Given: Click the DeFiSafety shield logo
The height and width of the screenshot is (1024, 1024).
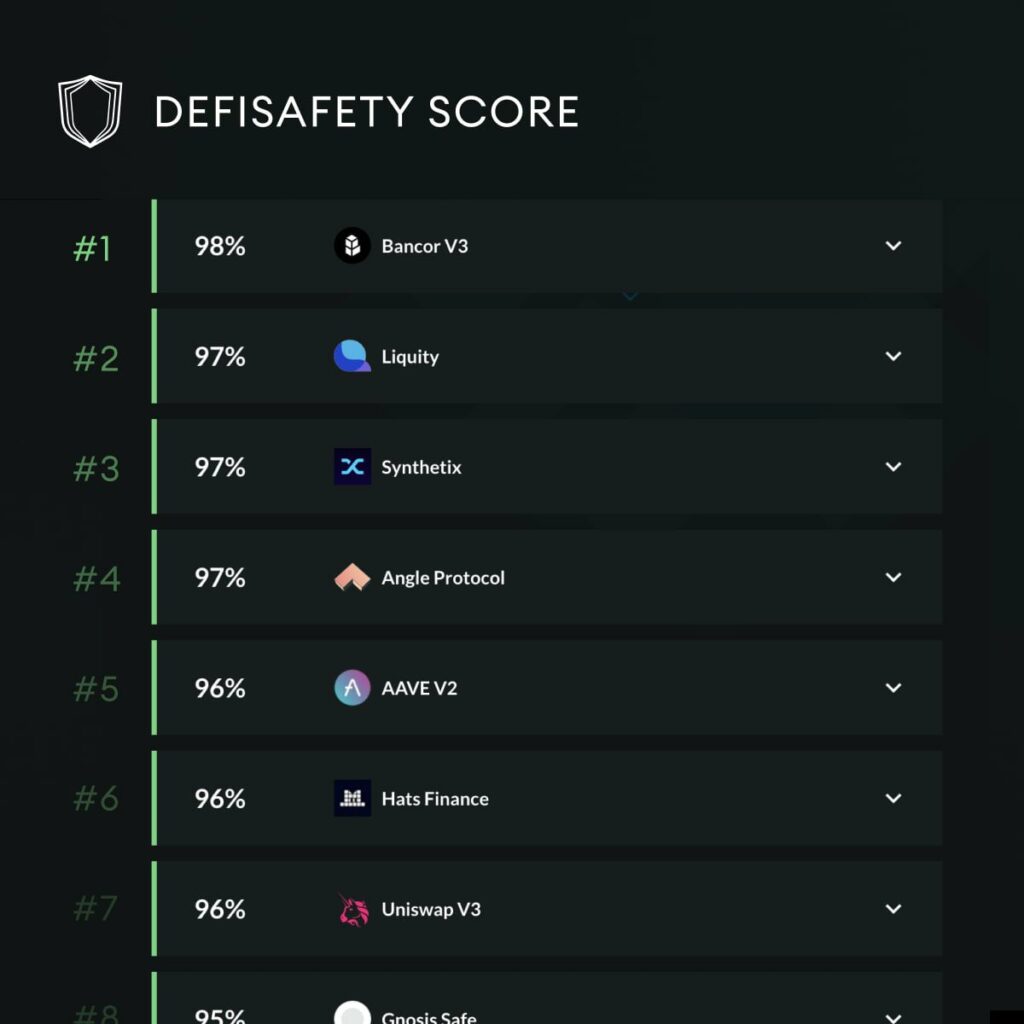Looking at the screenshot, I should [x=90, y=111].
